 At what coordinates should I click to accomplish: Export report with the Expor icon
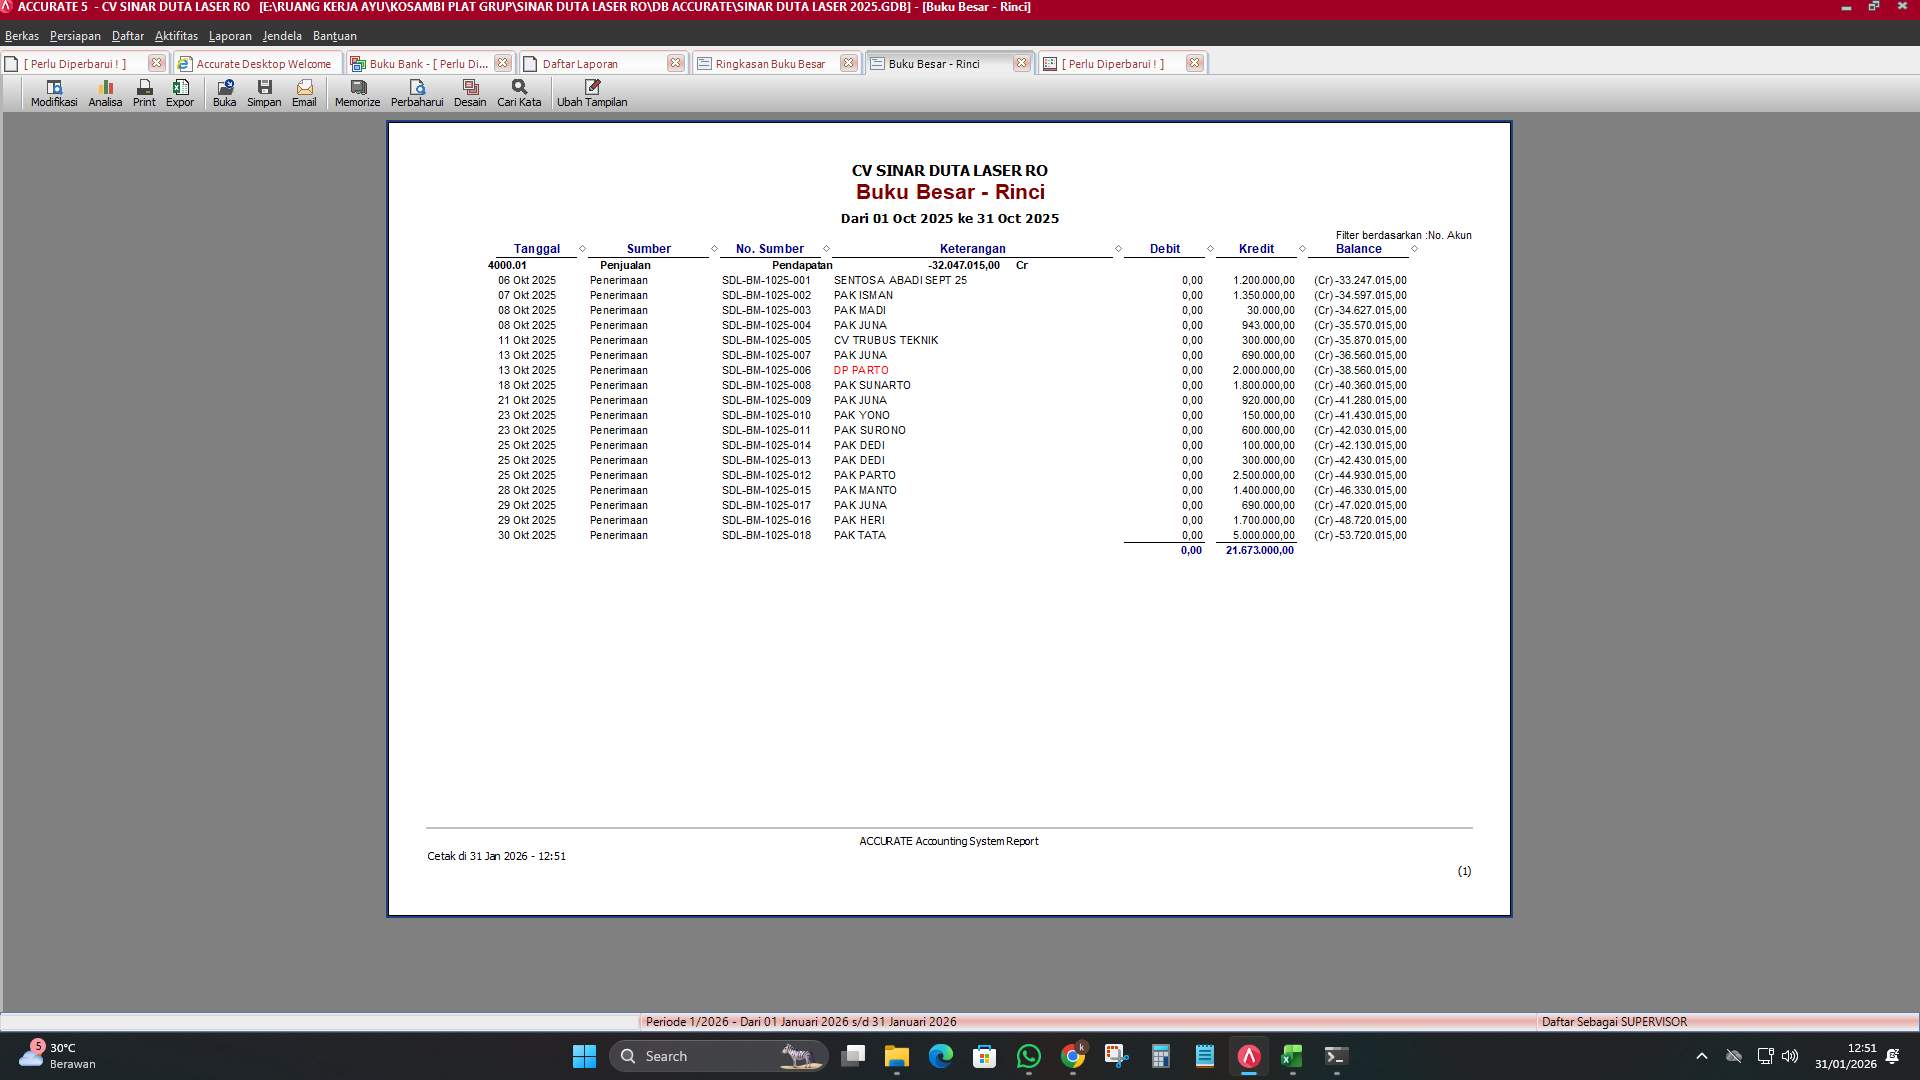(180, 93)
